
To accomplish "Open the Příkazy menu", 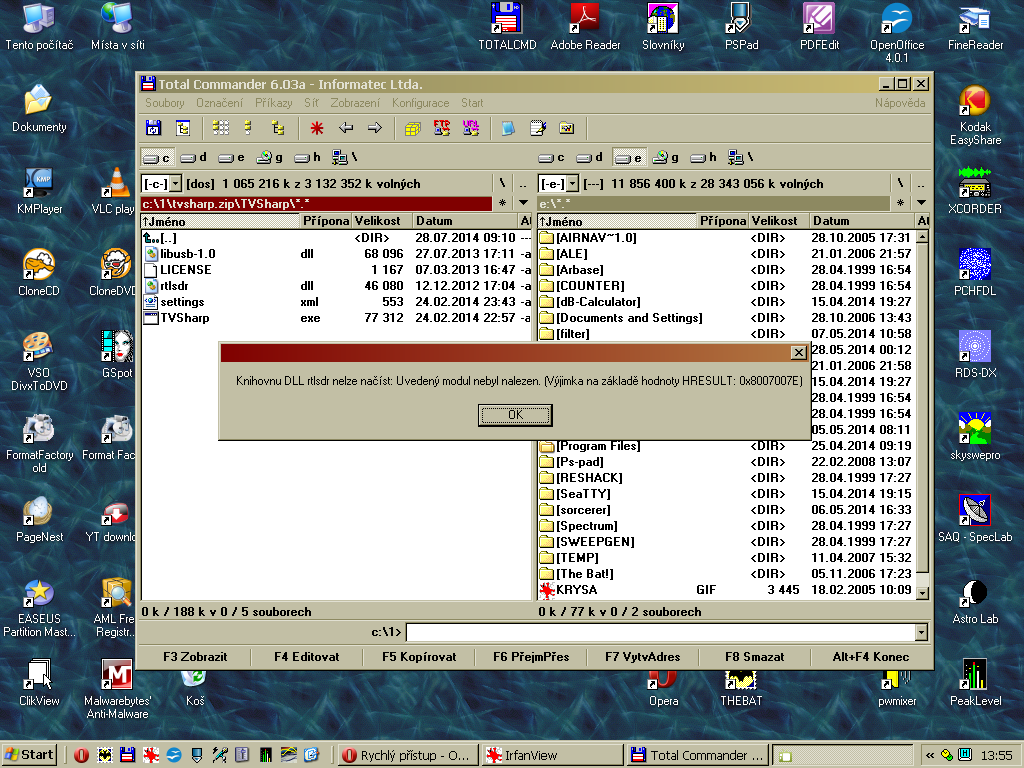I will pyautogui.click(x=274, y=103).
